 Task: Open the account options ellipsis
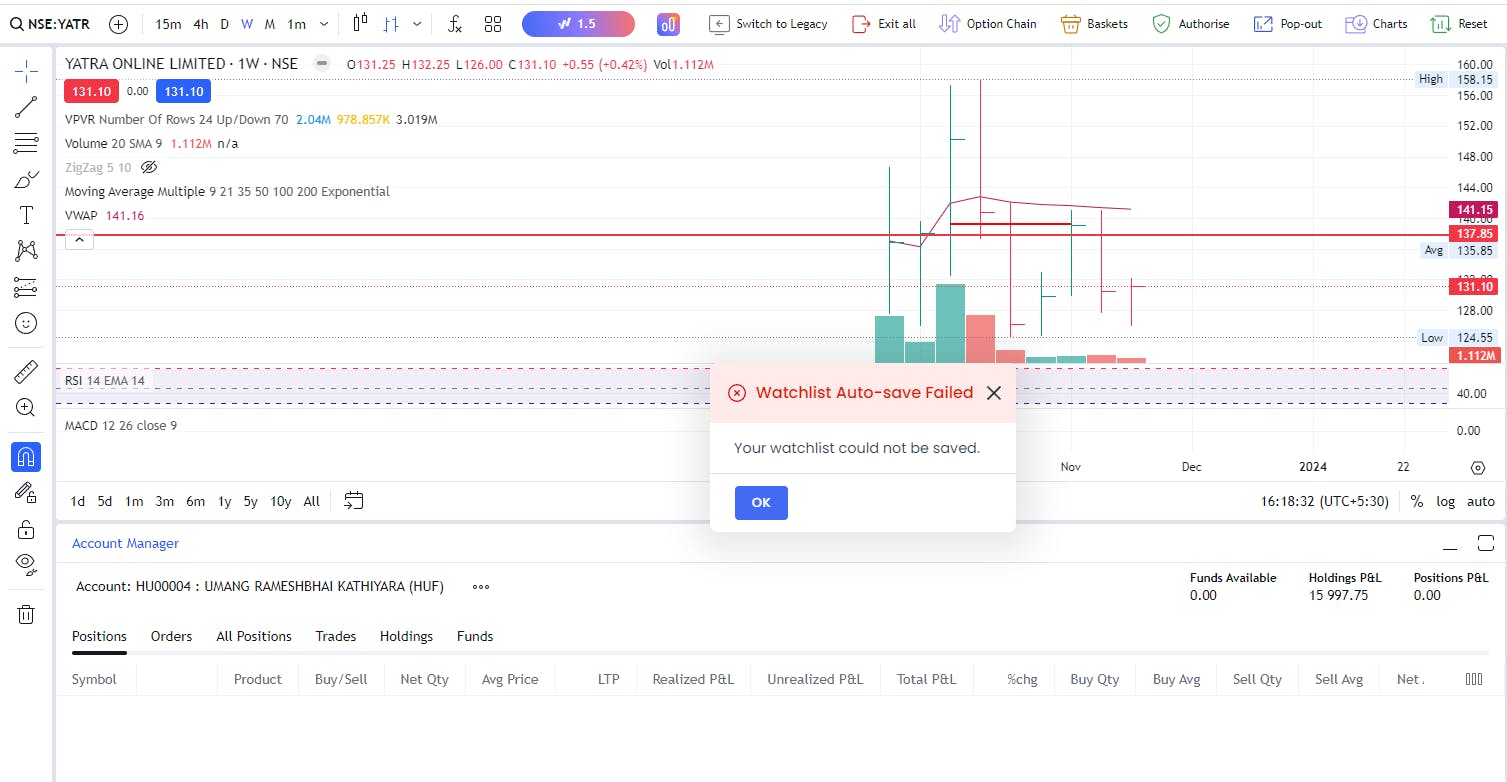tap(481, 587)
